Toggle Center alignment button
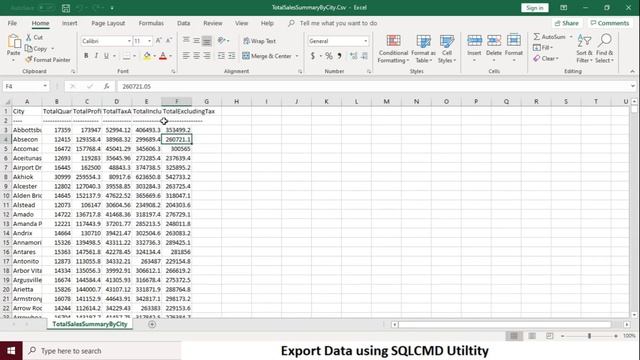Screen dimensions: 640x360 [x=196, y=56]
